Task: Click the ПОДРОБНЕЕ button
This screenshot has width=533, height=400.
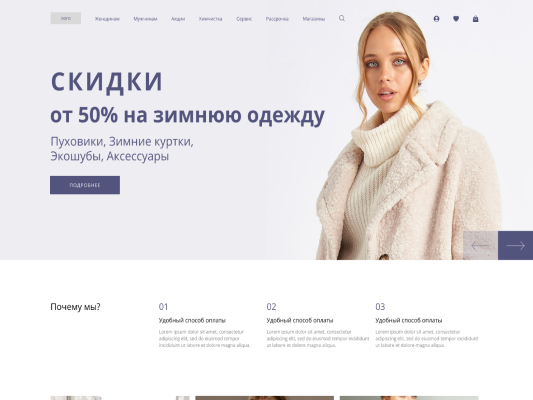Action: (85, 185)
